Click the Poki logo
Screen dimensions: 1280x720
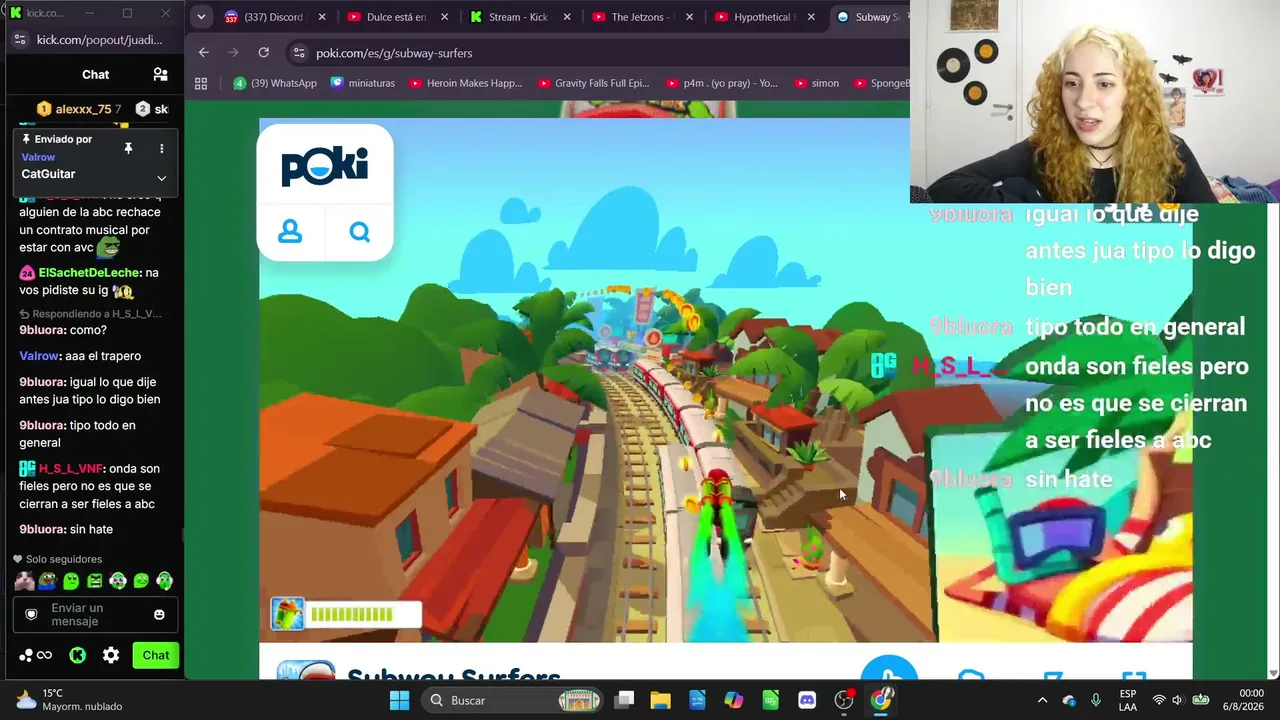[x=325, y=165]
